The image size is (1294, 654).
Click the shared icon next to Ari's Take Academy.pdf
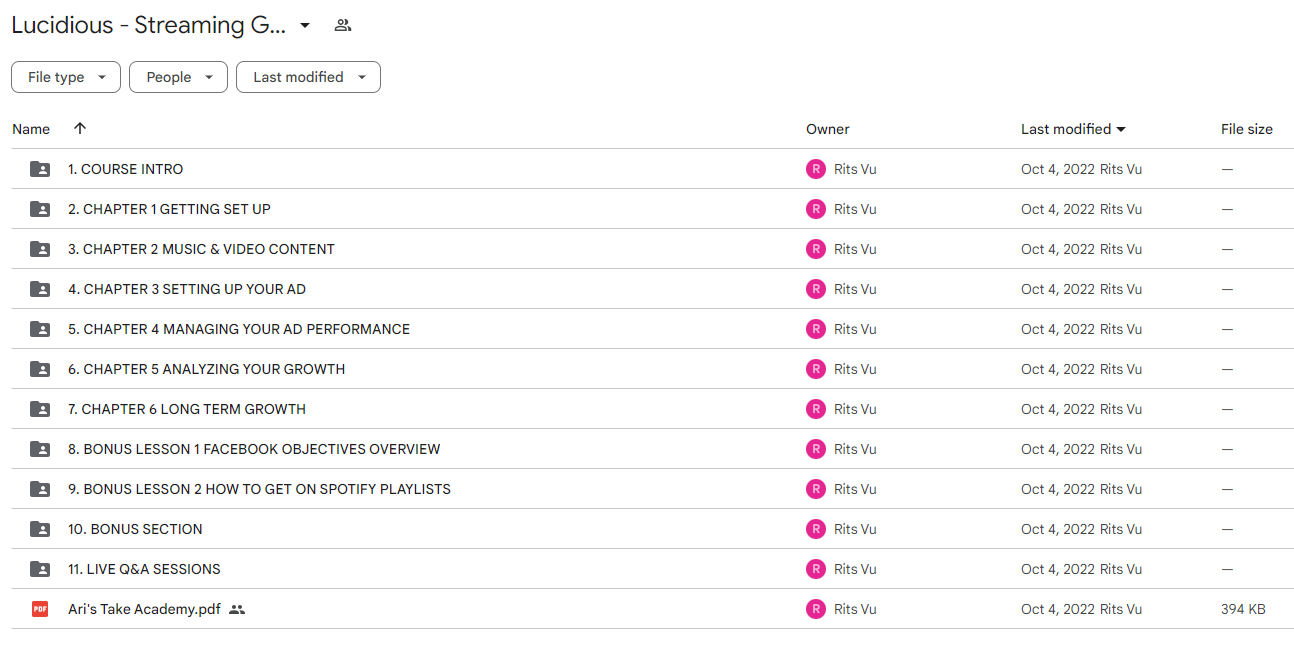[237, 609]
